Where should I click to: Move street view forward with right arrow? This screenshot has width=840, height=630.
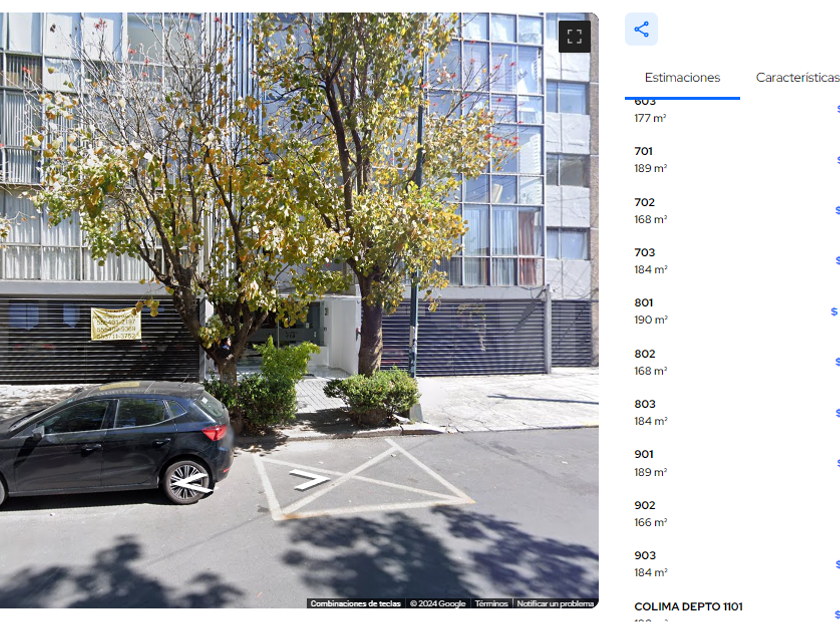point(310,479)
